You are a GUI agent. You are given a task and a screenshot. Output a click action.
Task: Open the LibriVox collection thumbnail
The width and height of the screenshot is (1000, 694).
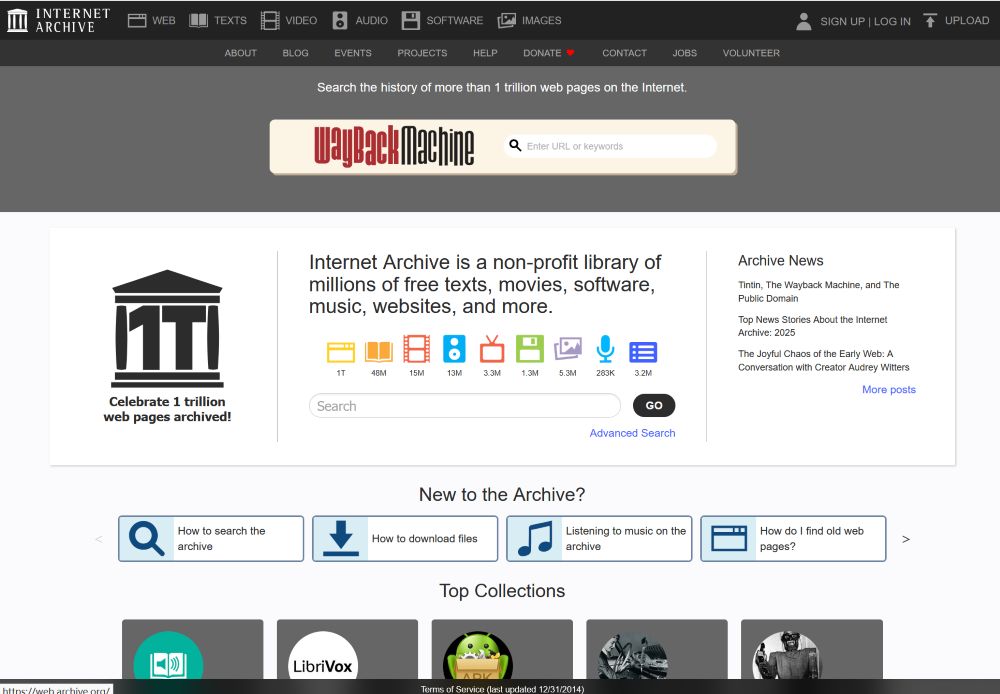[x=323, y=660]
